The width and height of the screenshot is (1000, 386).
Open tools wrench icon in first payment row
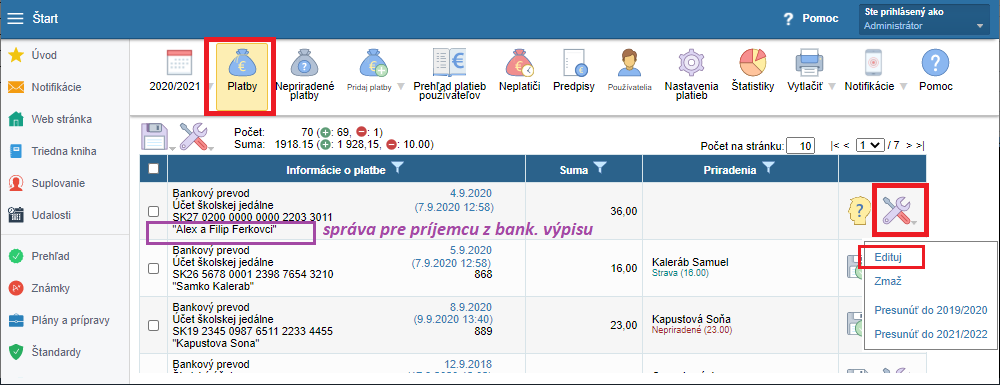tap(897, 210)
